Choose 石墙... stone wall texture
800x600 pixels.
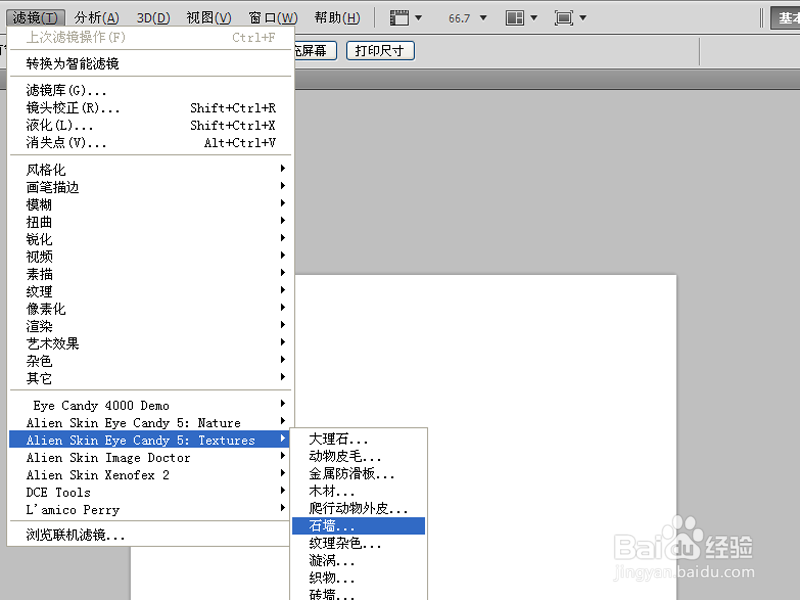pyautogui.click(x=359, y=526)
